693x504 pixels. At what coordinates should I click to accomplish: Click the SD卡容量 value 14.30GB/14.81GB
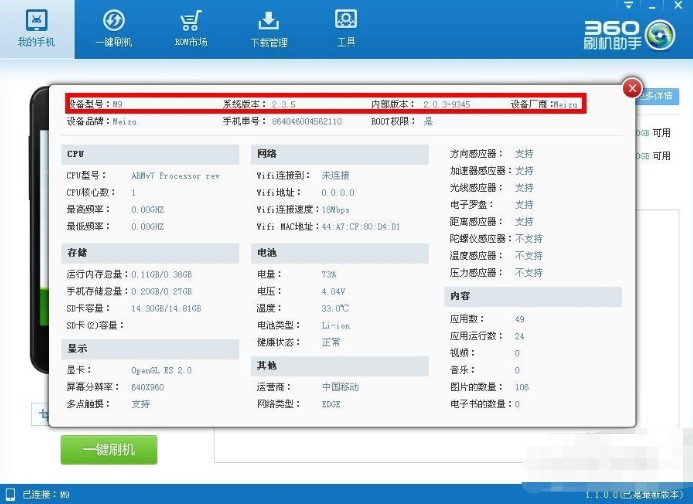click(166, 308)
